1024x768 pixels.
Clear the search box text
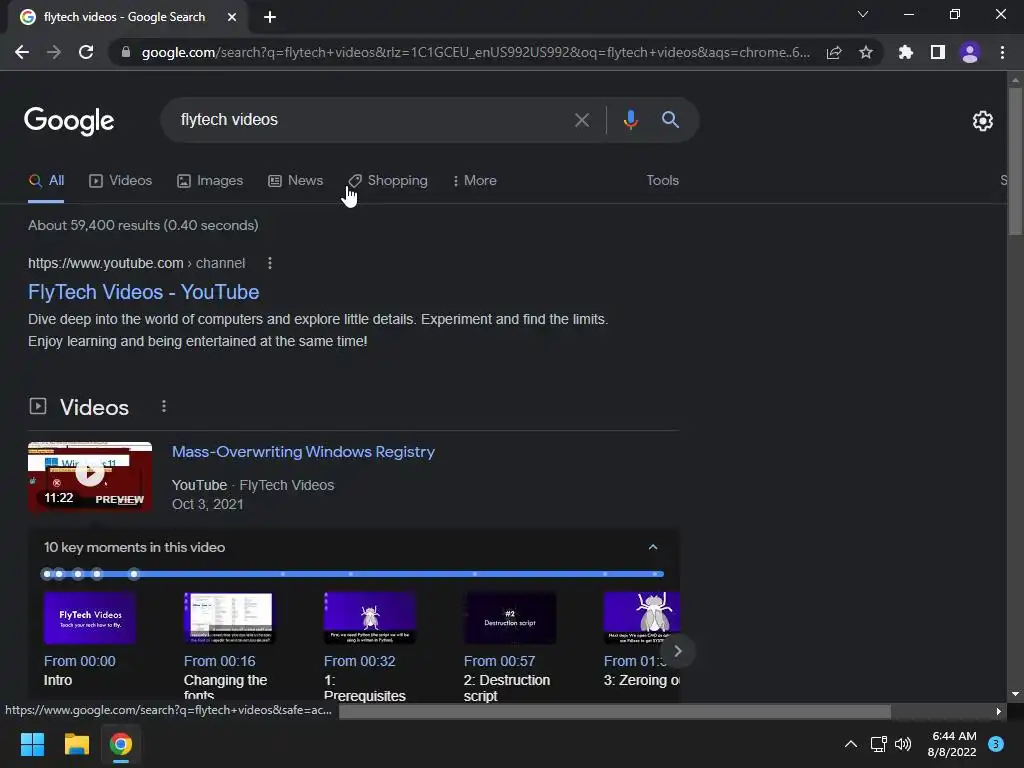(581, 120)
